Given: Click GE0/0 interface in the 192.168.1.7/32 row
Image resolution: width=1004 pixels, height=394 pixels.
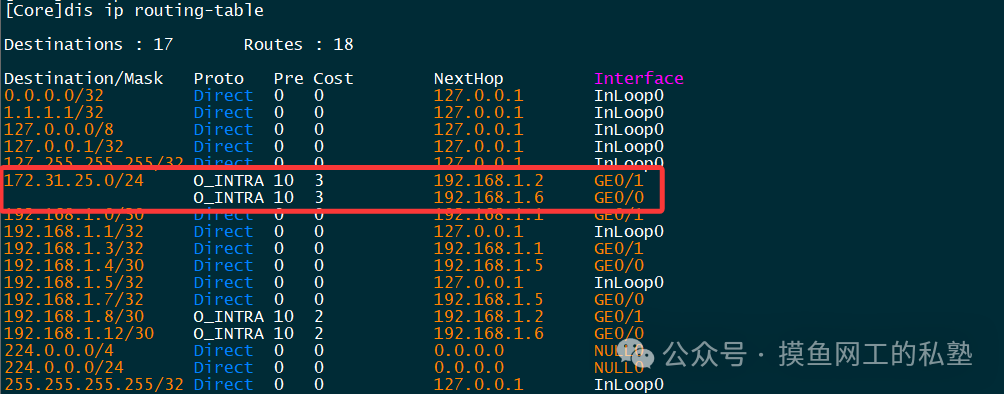Looking at the screenshot, I should click(619, 300).
